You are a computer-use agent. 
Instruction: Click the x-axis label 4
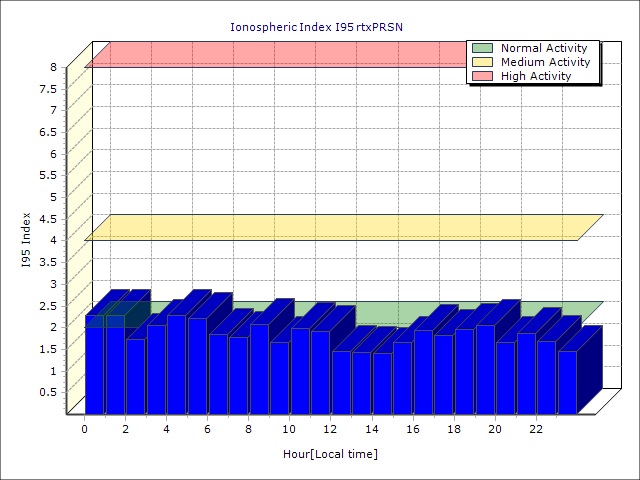tap(167, 429)
